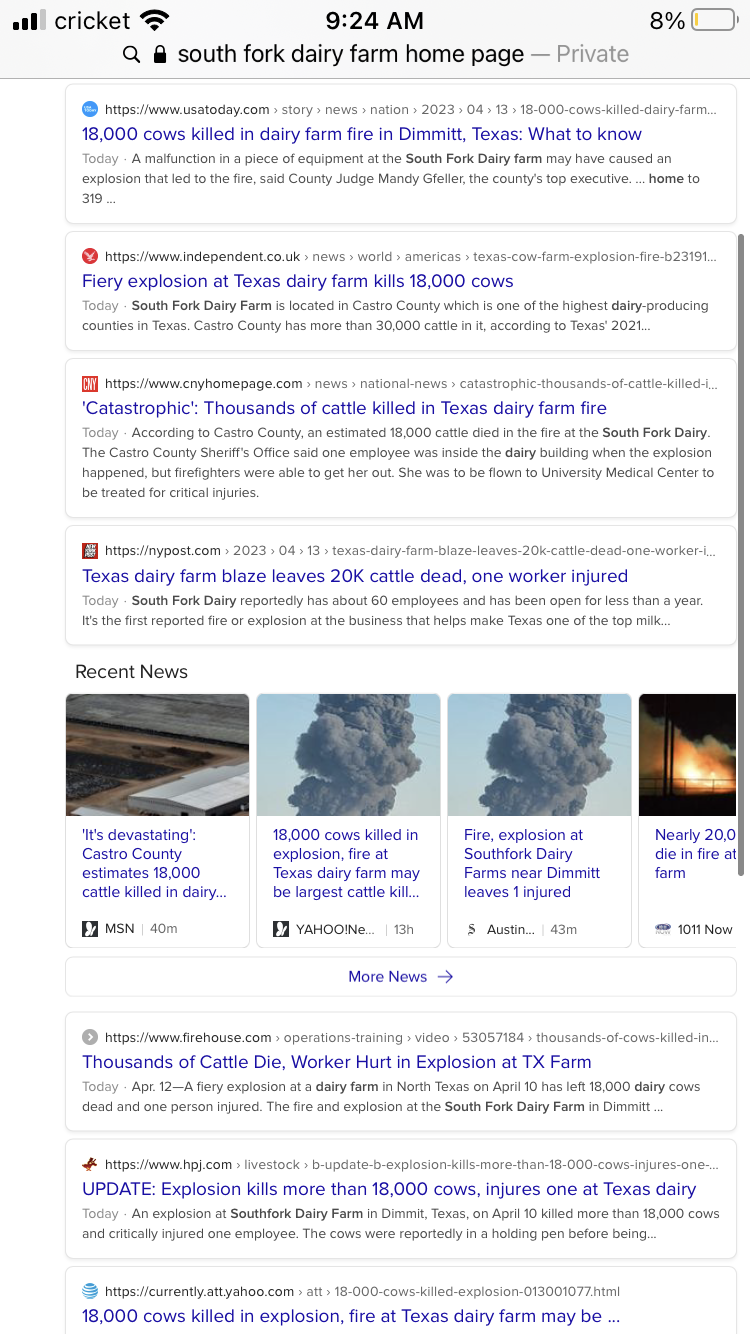This screenshot has width=750, height=1334.
Task: Open 'Catastrophic: Thousands of cattle killed' link
Action: 344,408
